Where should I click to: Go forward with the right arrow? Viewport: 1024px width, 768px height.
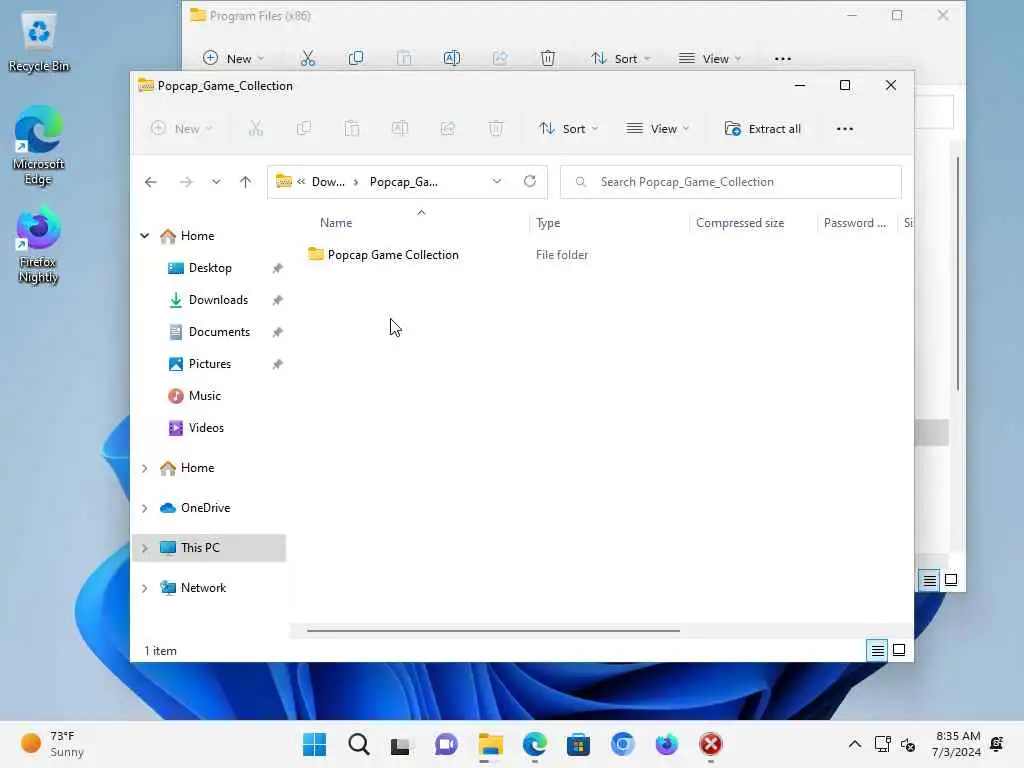[x=186, y=182]
